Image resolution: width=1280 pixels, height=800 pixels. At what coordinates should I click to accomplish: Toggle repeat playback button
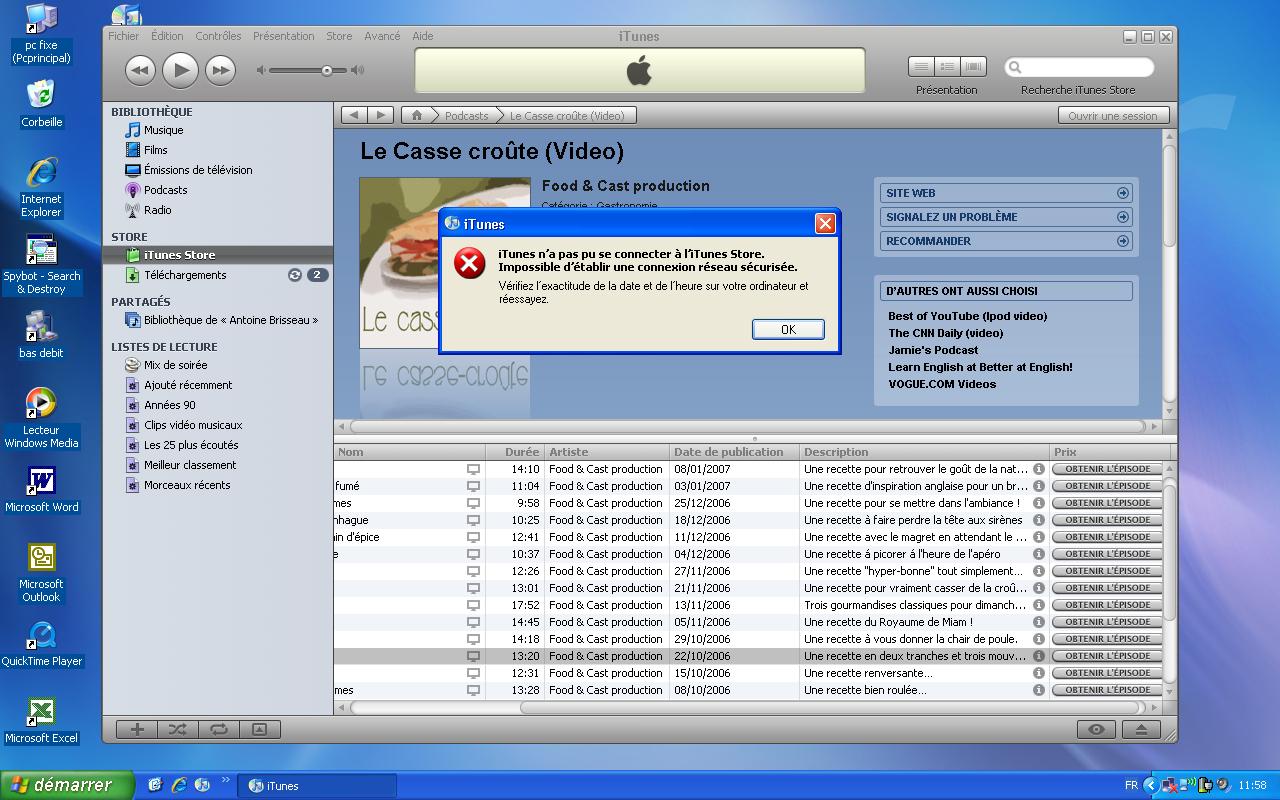tap(218, 729)
